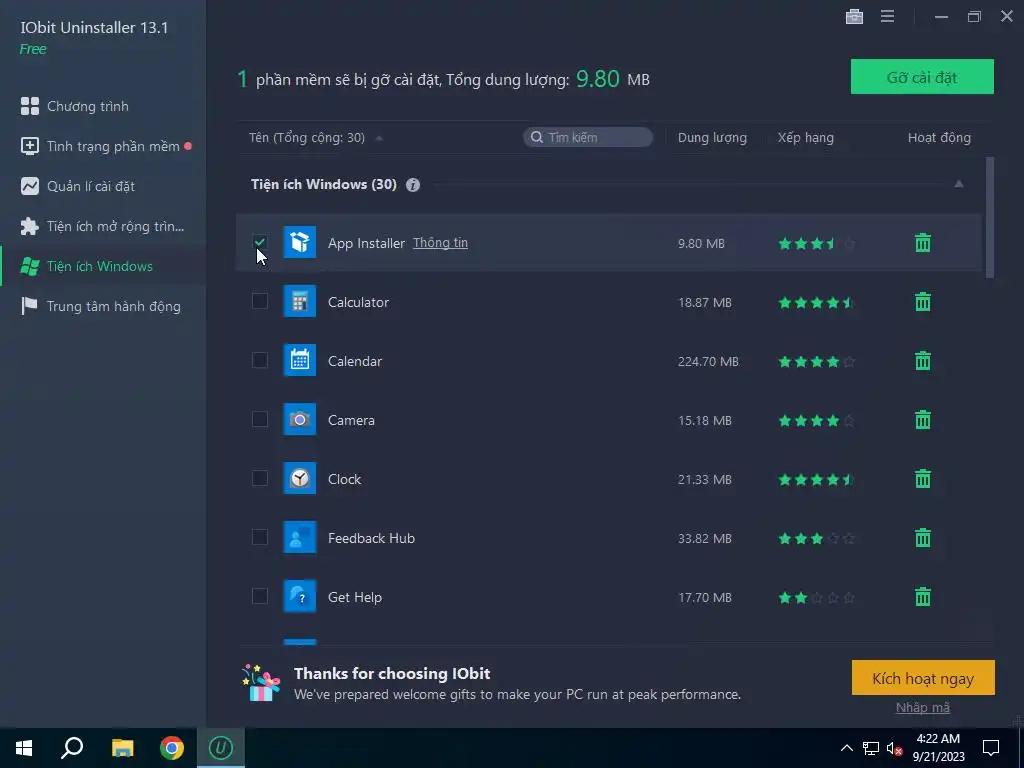Image resolution: width=1024 pixels, height=768 pixels.
Task: Launch File Explorer from taskbar
Action: (x=122, y=748)
